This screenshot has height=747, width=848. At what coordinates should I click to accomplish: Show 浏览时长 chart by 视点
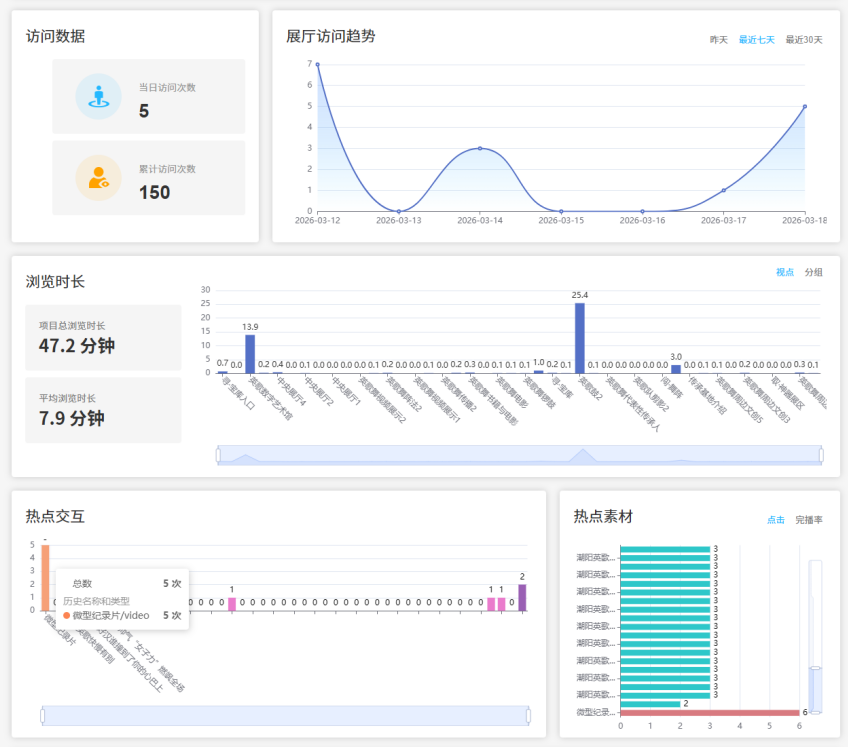click(x=785, y=272)
